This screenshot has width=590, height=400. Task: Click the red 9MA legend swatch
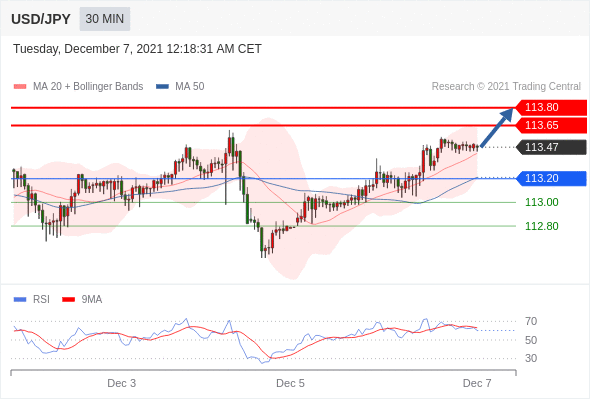pos(68,300)
